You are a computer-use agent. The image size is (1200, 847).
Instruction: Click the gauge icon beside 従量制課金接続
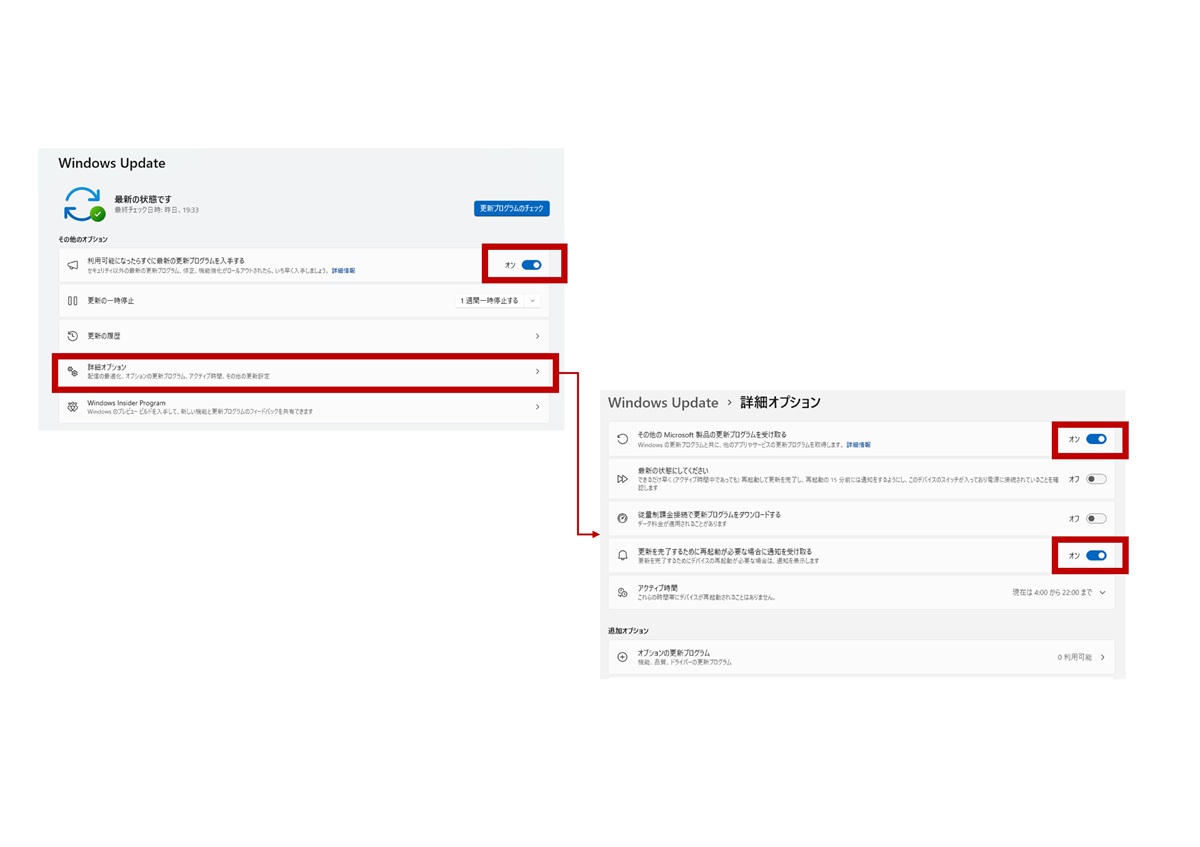622,518
